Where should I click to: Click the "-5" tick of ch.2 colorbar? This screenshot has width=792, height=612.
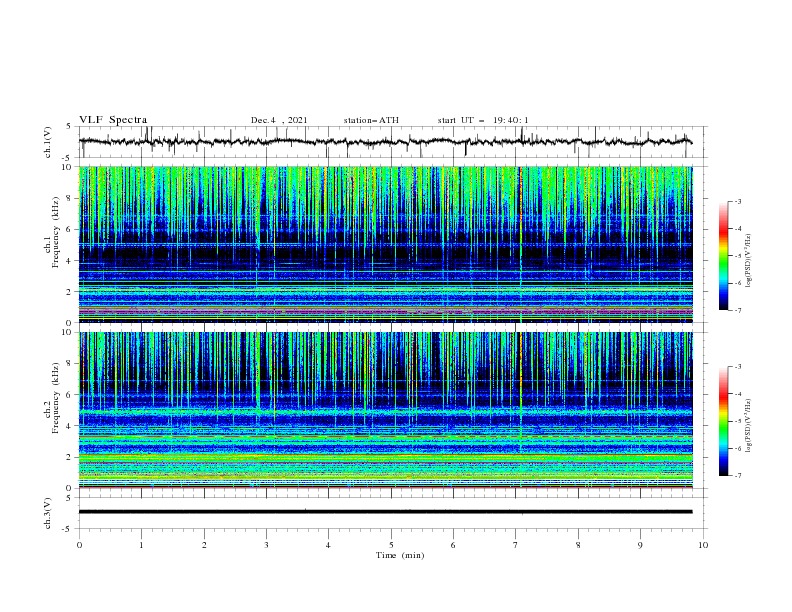pos(738,421)
